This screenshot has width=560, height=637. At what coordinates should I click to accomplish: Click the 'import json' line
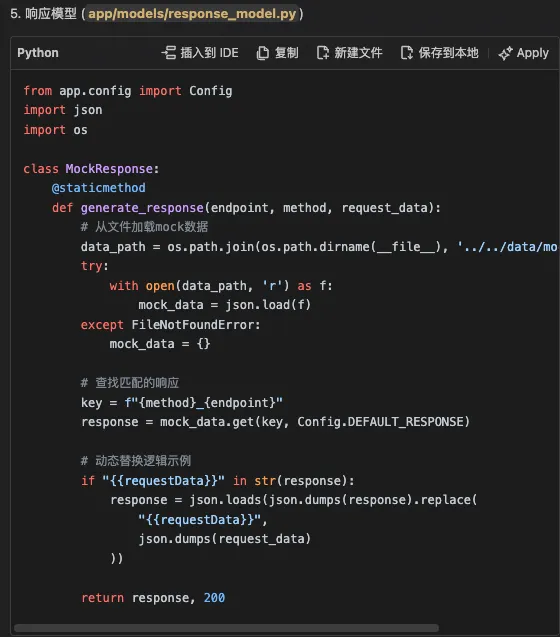63,110
